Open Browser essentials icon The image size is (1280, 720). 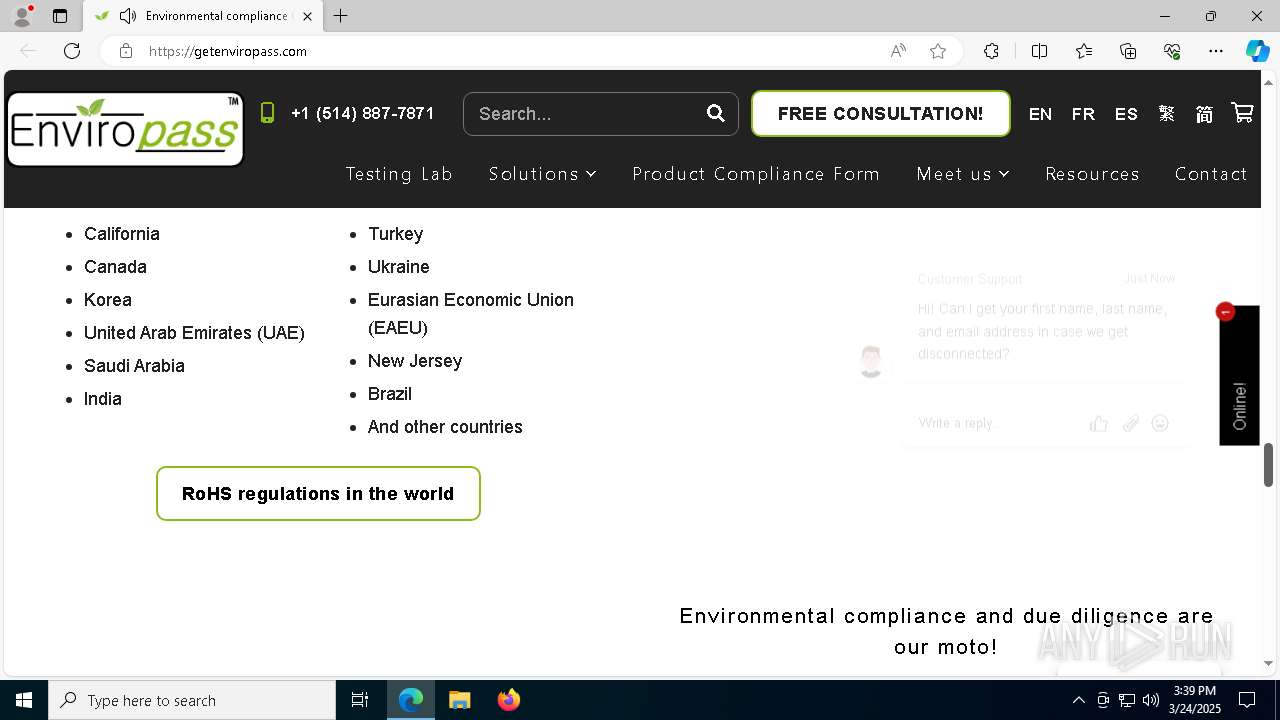tap(1172, 51)
